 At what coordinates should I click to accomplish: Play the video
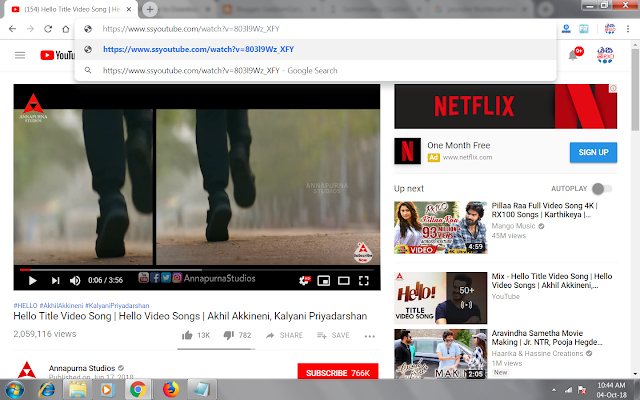33,280
